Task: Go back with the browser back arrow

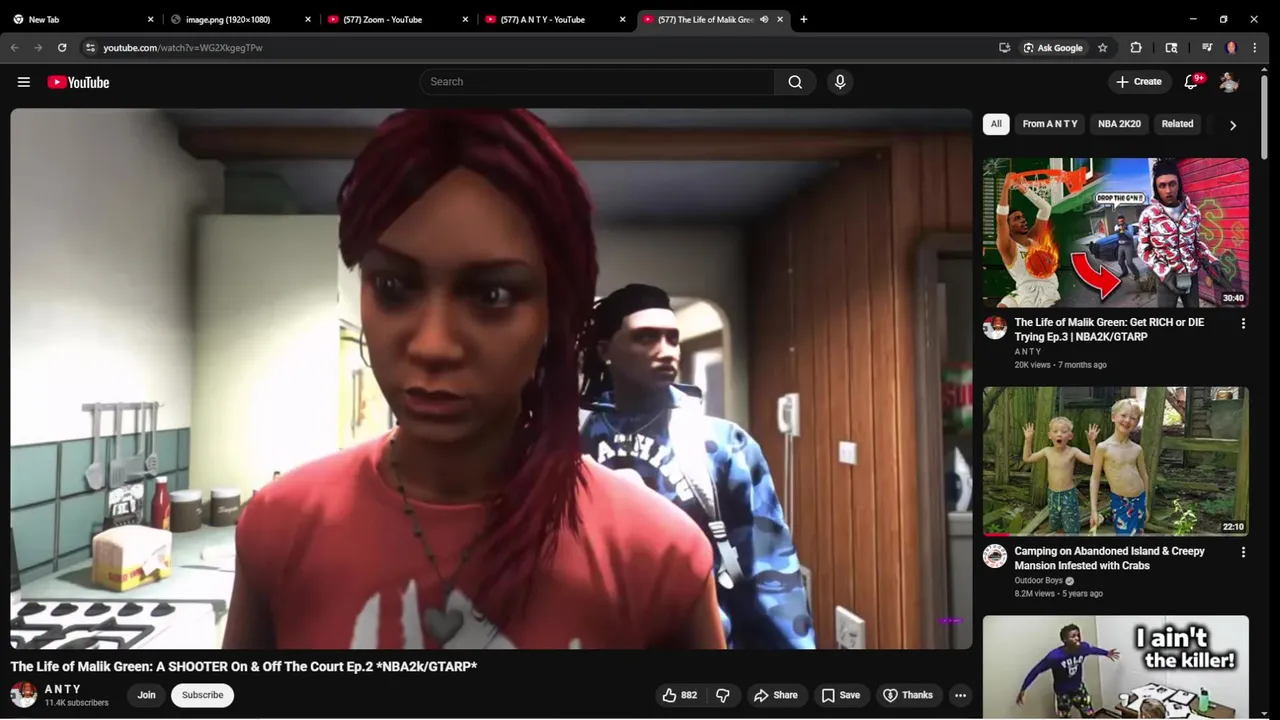Action: tap(14, 47)
